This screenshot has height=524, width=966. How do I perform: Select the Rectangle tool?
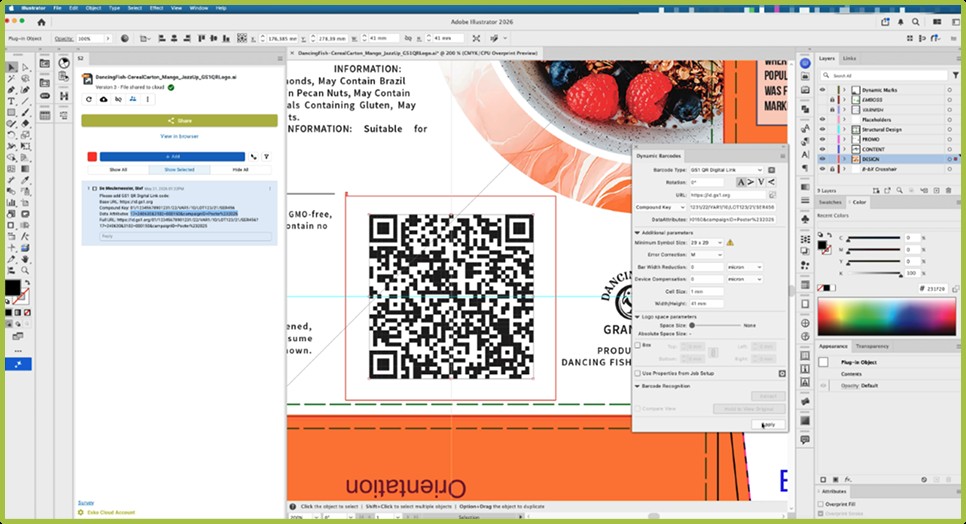(12, 113)
